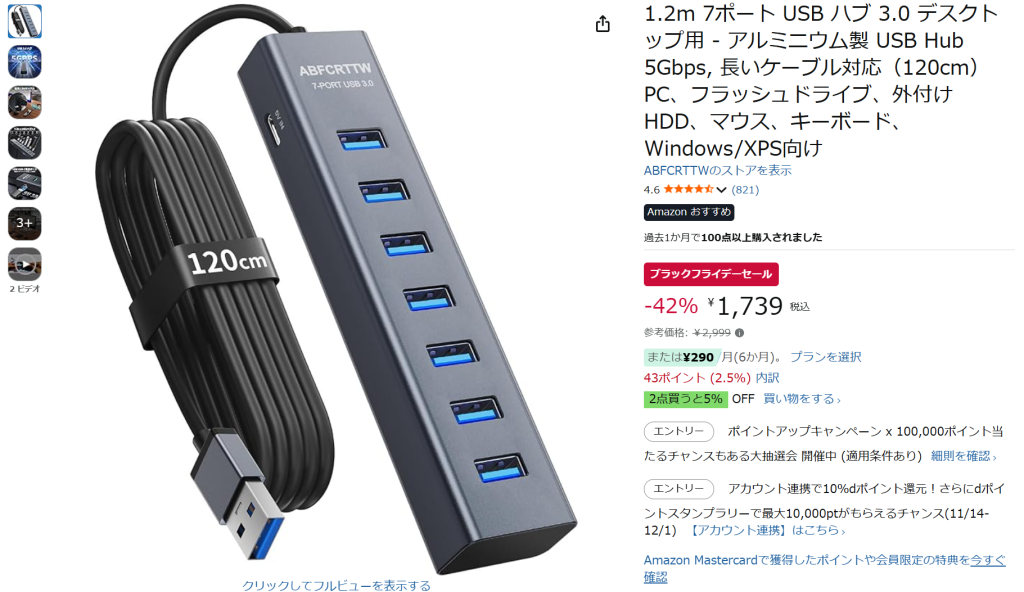1024x592 pixels.
Task: Select the first product thumbnail
Action: click(25, 21)
